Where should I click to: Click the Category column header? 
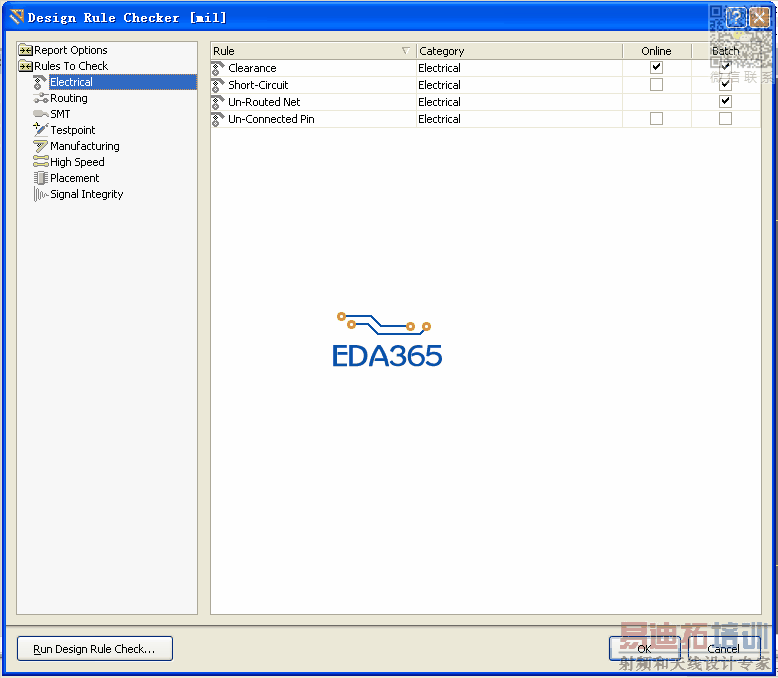tap(519, 51)
